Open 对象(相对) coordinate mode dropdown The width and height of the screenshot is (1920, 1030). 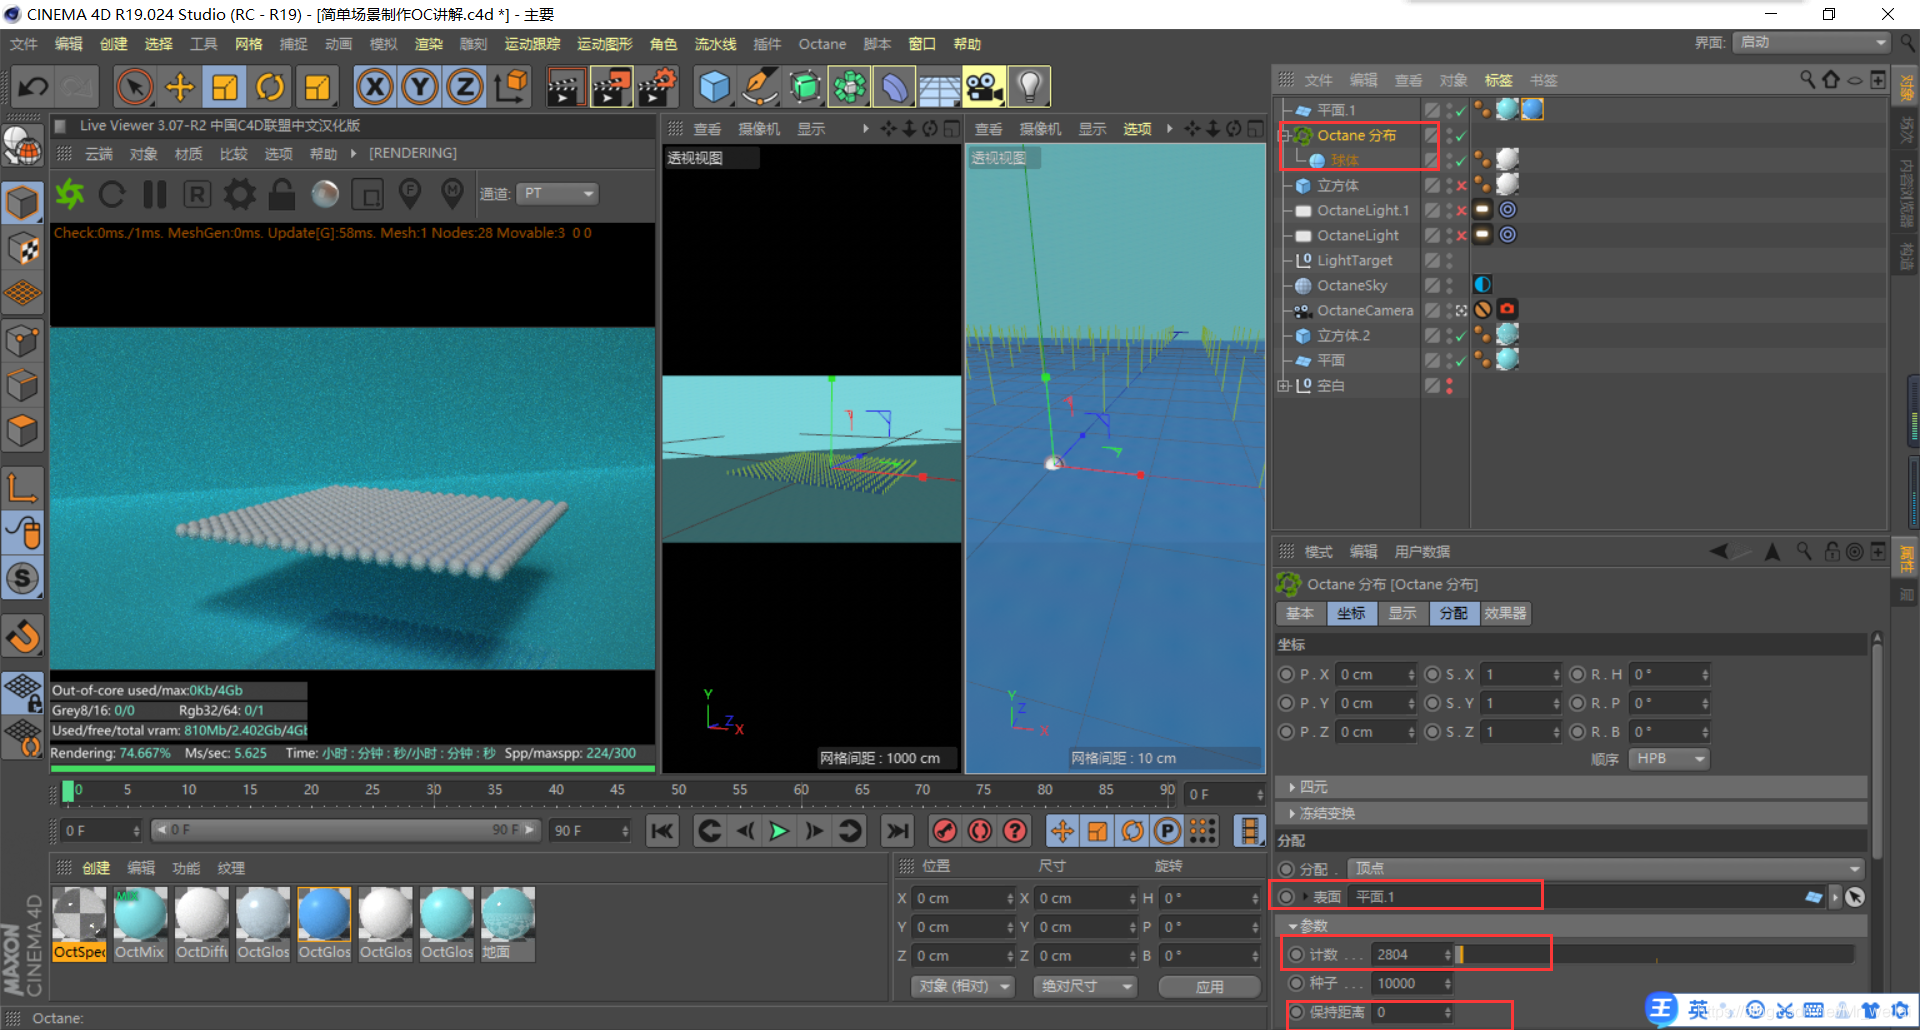pyautogui.click(x=963, y=987)
